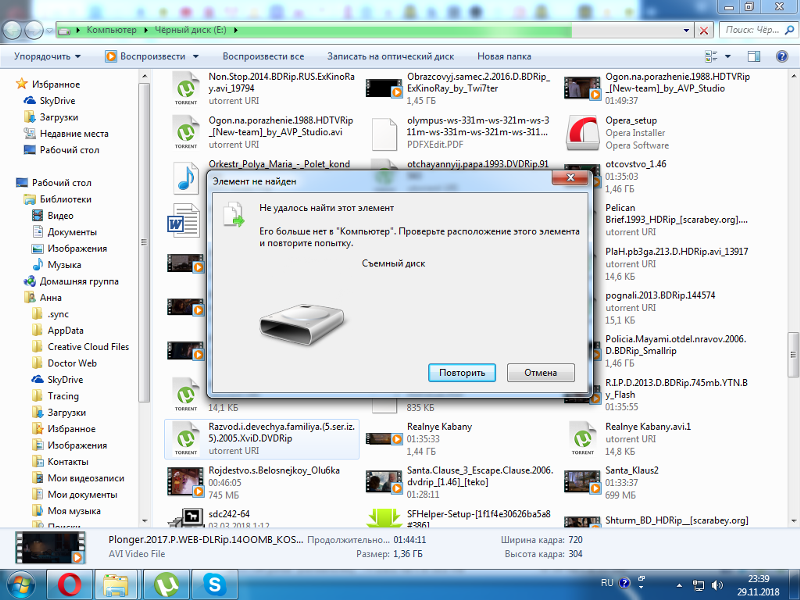Open the Упорядочить menu

(47, 56)
